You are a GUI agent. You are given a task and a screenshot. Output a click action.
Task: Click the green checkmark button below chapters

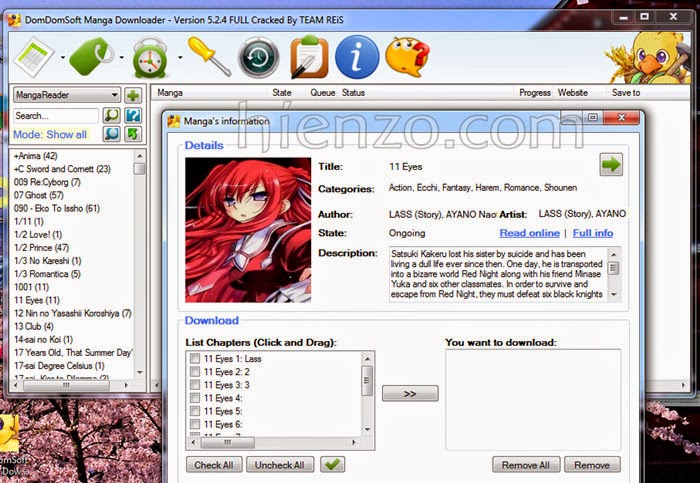click(x=333, y=465)
